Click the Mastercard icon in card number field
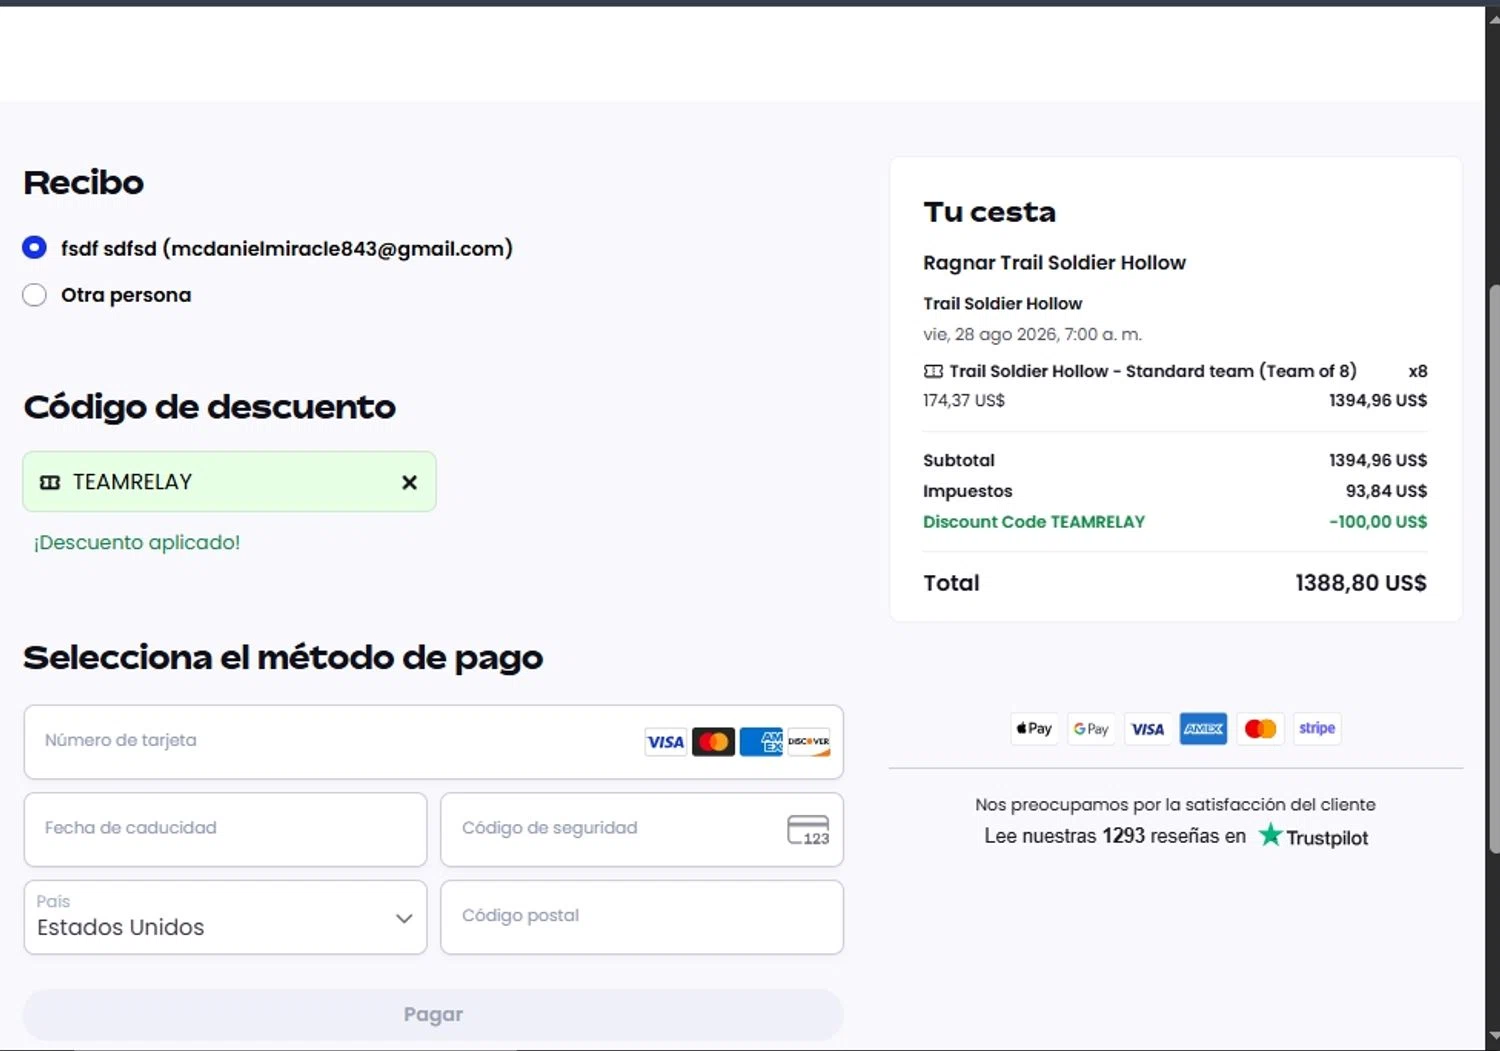Viewport: 1500px width, 1051px height. pyautogui.click(x=713, y=742)
